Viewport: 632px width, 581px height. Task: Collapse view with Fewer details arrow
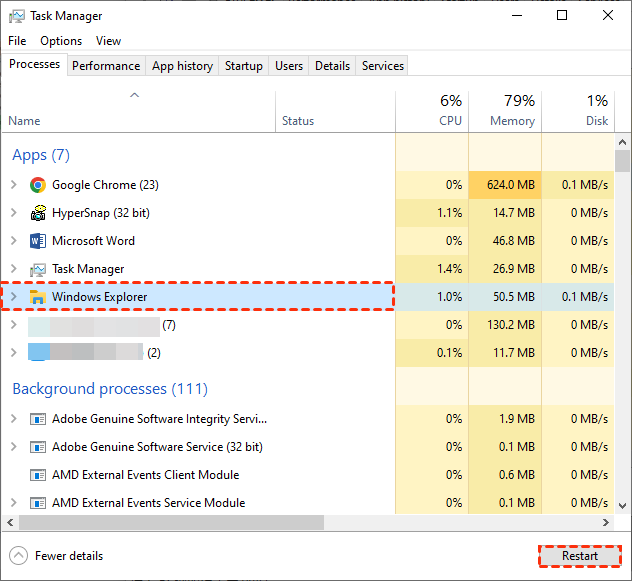coord(18,556)
